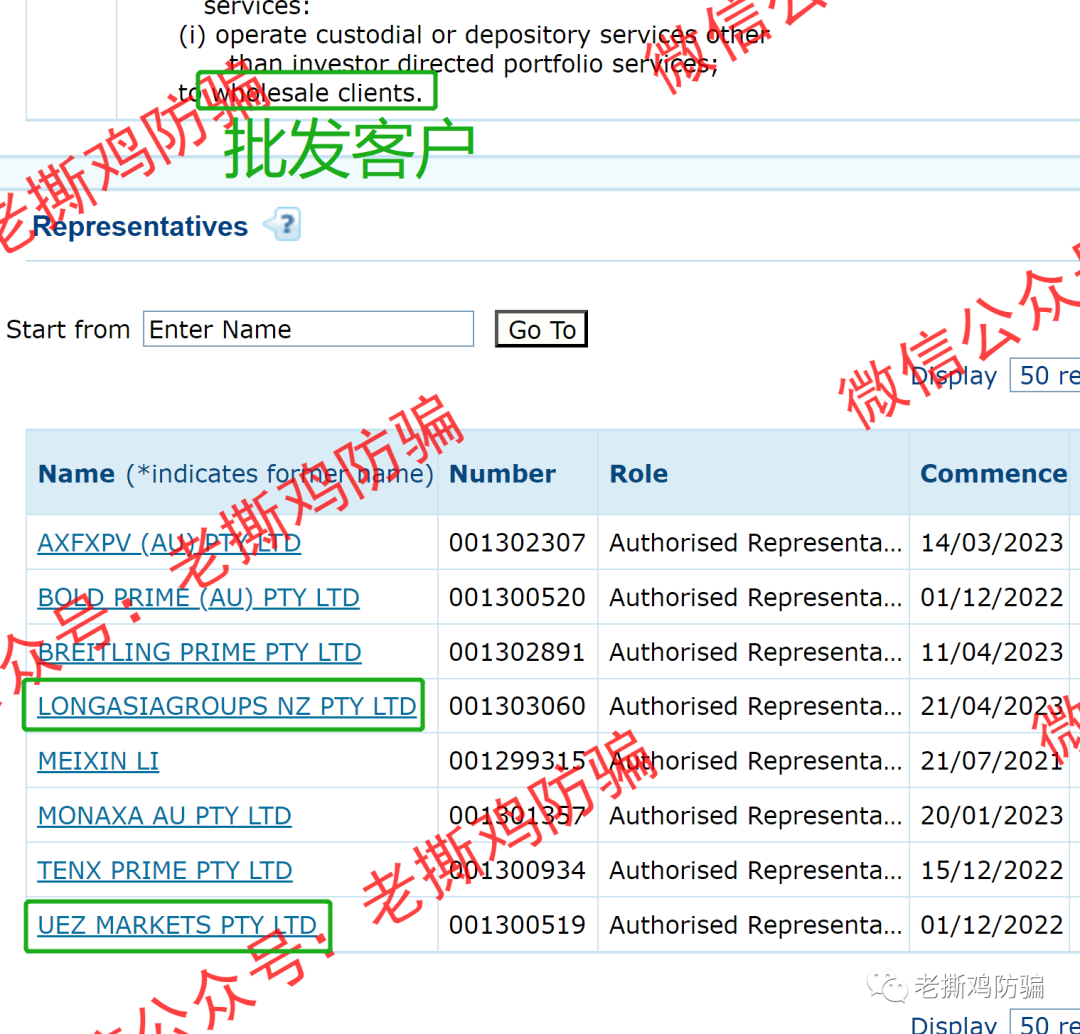Open the Representatives help question-mark icon
This screenshot has height=1034, width=1080.
[284, 224]
